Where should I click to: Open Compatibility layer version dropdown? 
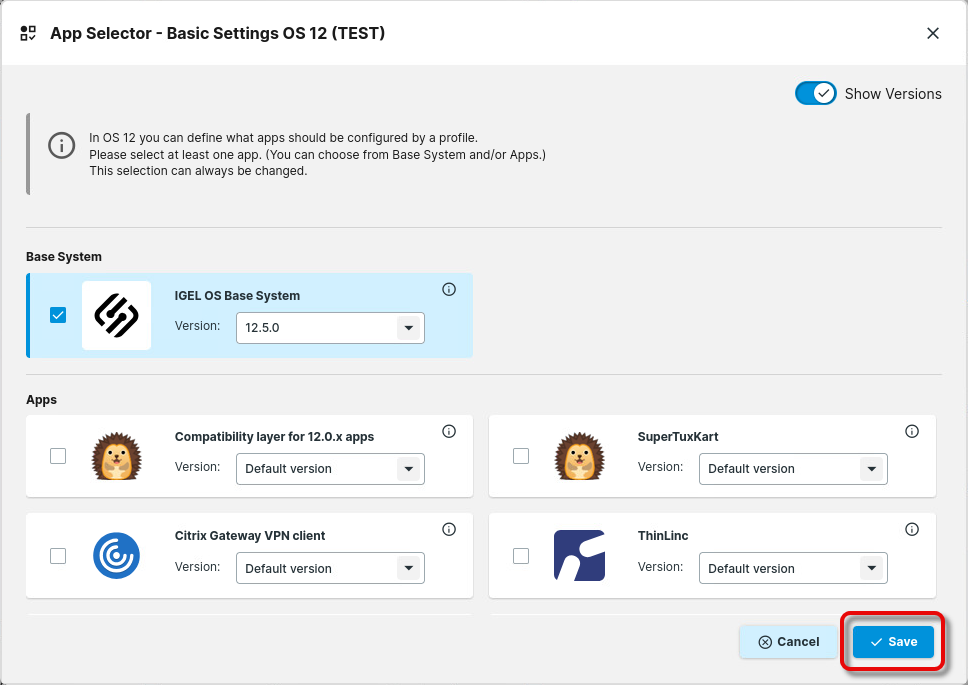click(330, 469)
